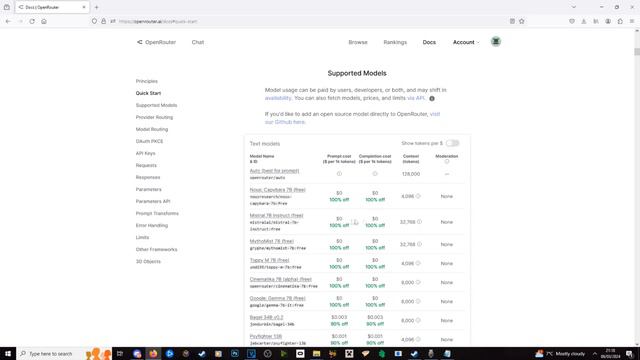Open the browser extensions puzzle icon
The image size is (640, 360).
point(620,21)
